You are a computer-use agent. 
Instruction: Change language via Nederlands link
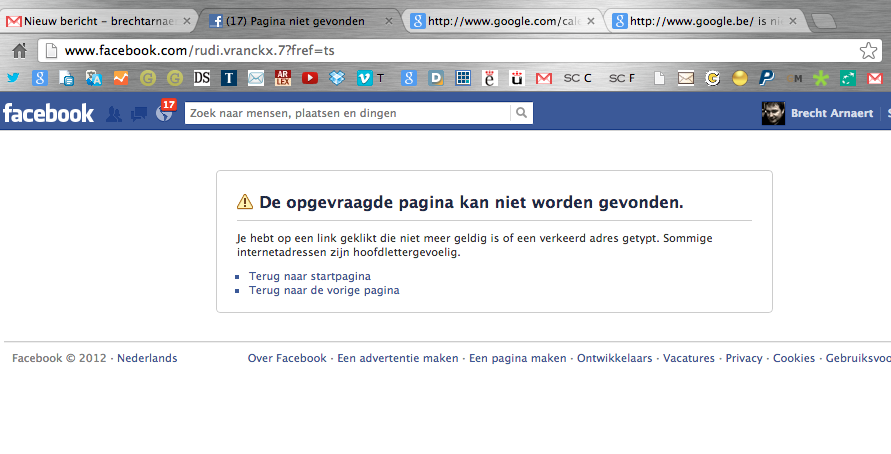[x=147, y=358]
